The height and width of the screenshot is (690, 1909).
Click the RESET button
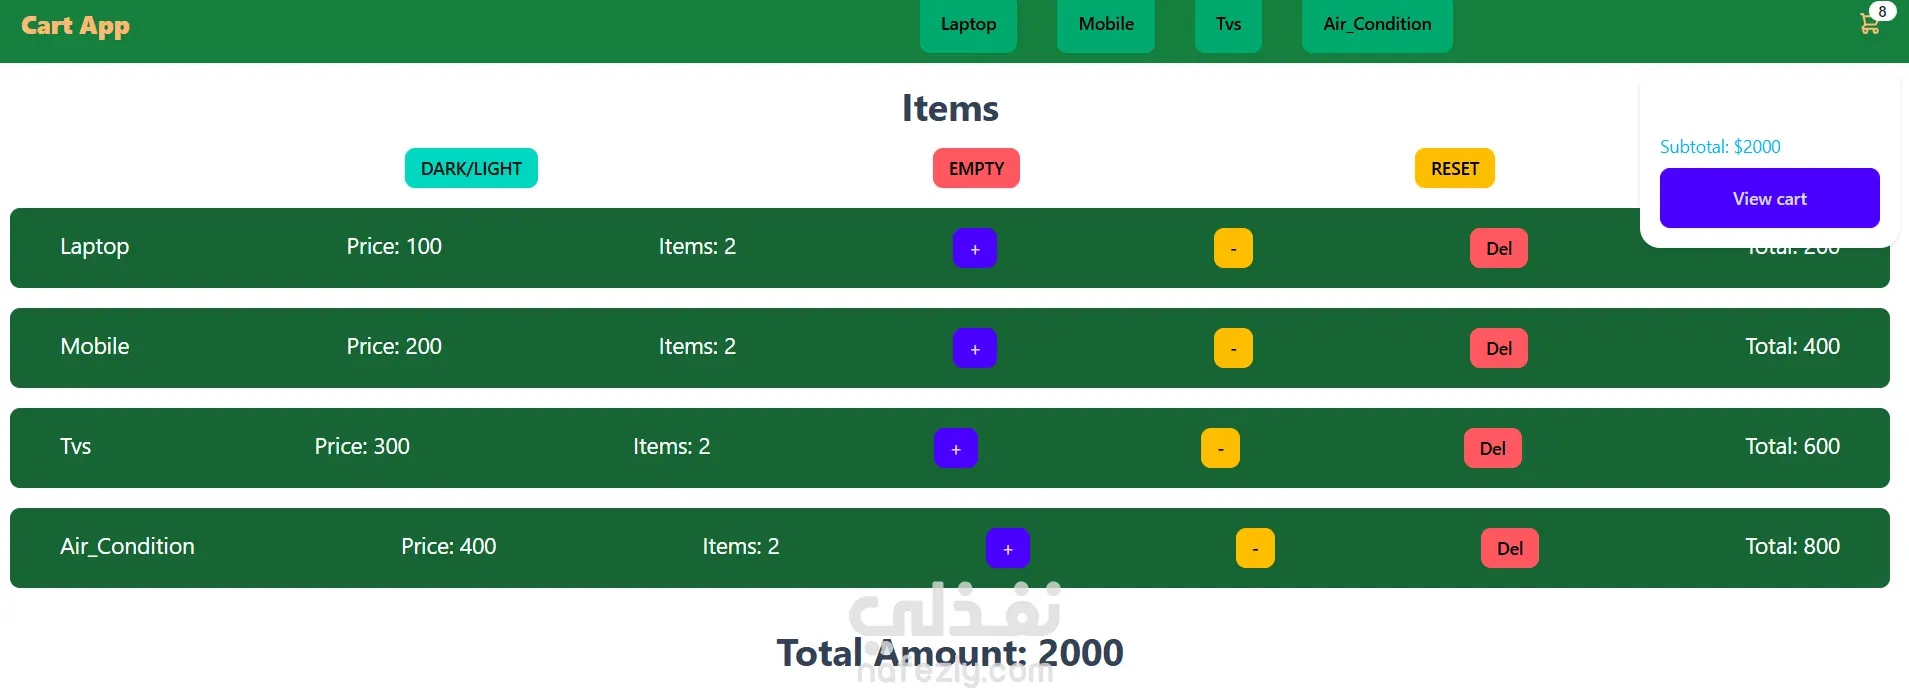pos(1454,168)
